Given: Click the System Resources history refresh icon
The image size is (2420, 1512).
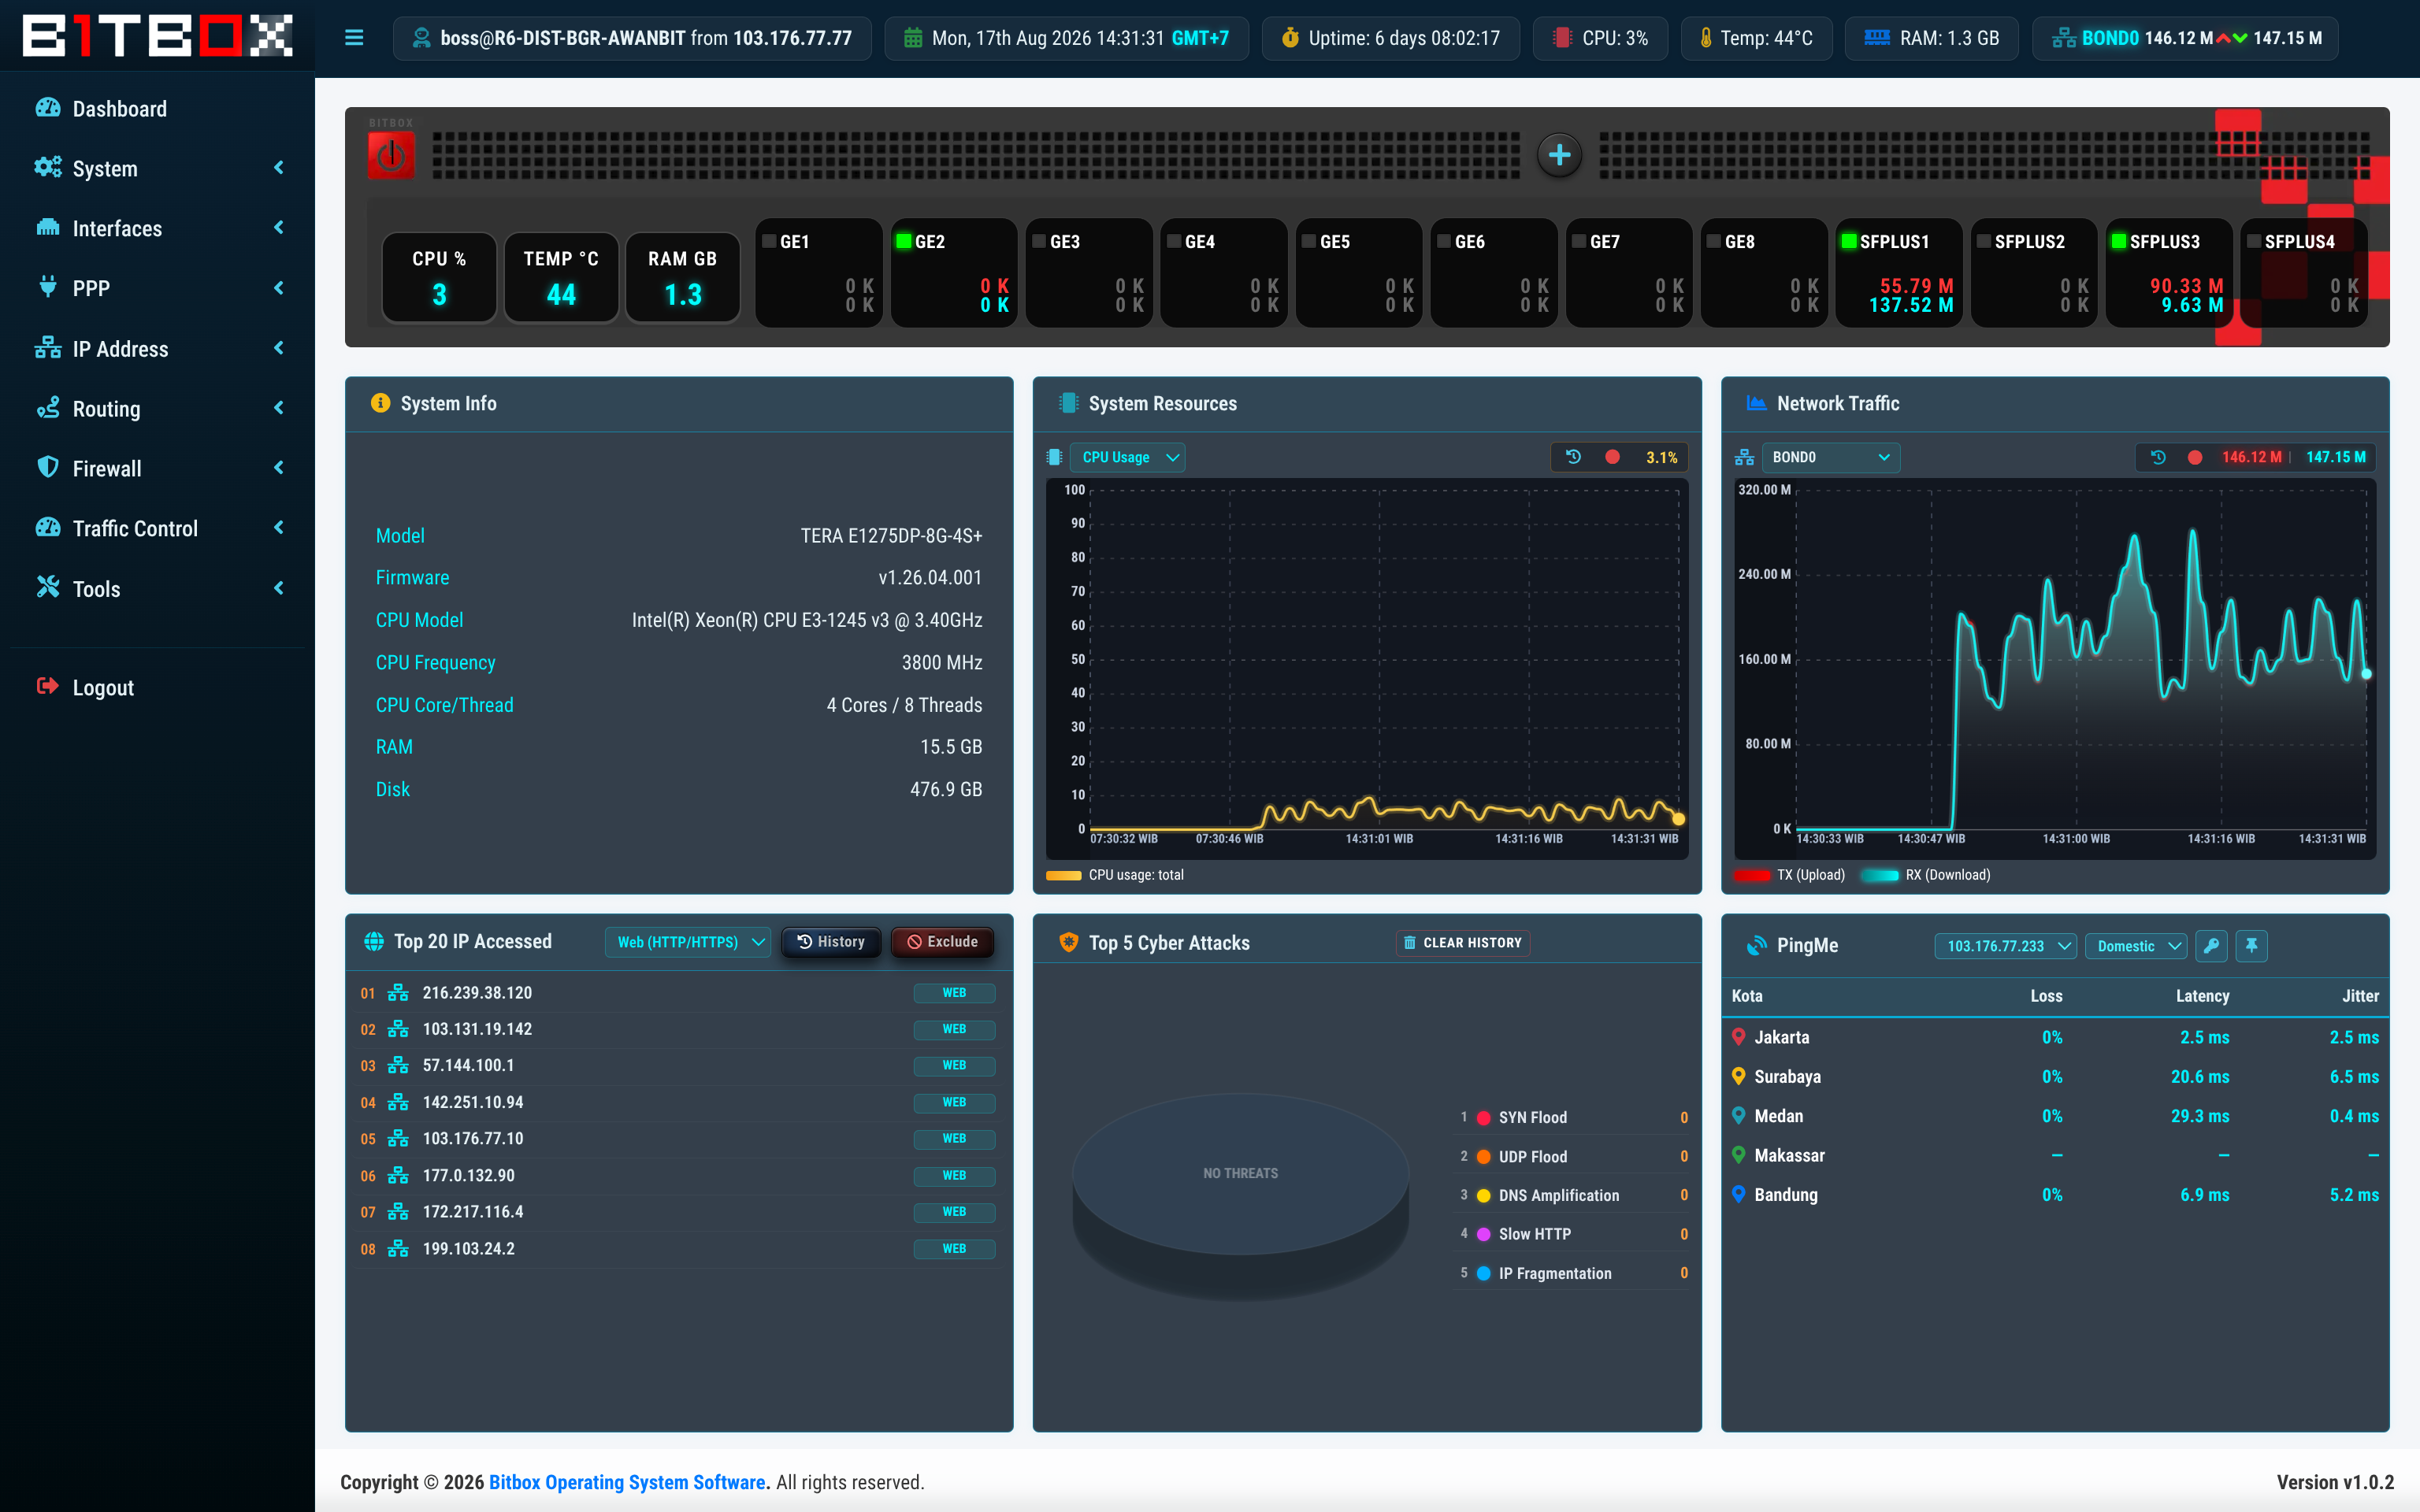Looking at the screenshot, I should [1573, 457].
